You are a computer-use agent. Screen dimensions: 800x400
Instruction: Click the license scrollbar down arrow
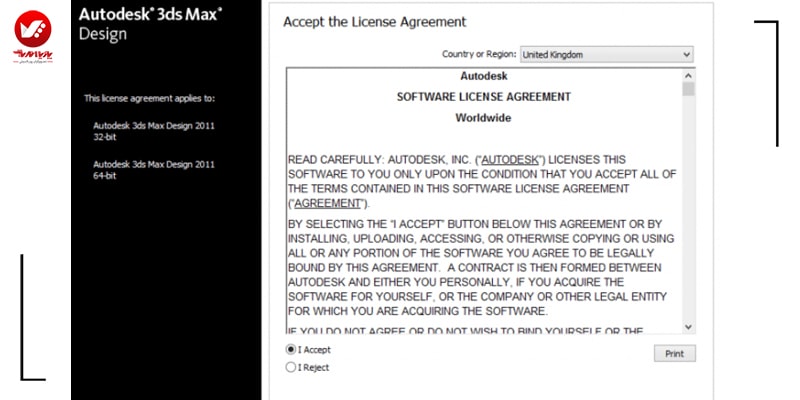[x=688, y=327]
